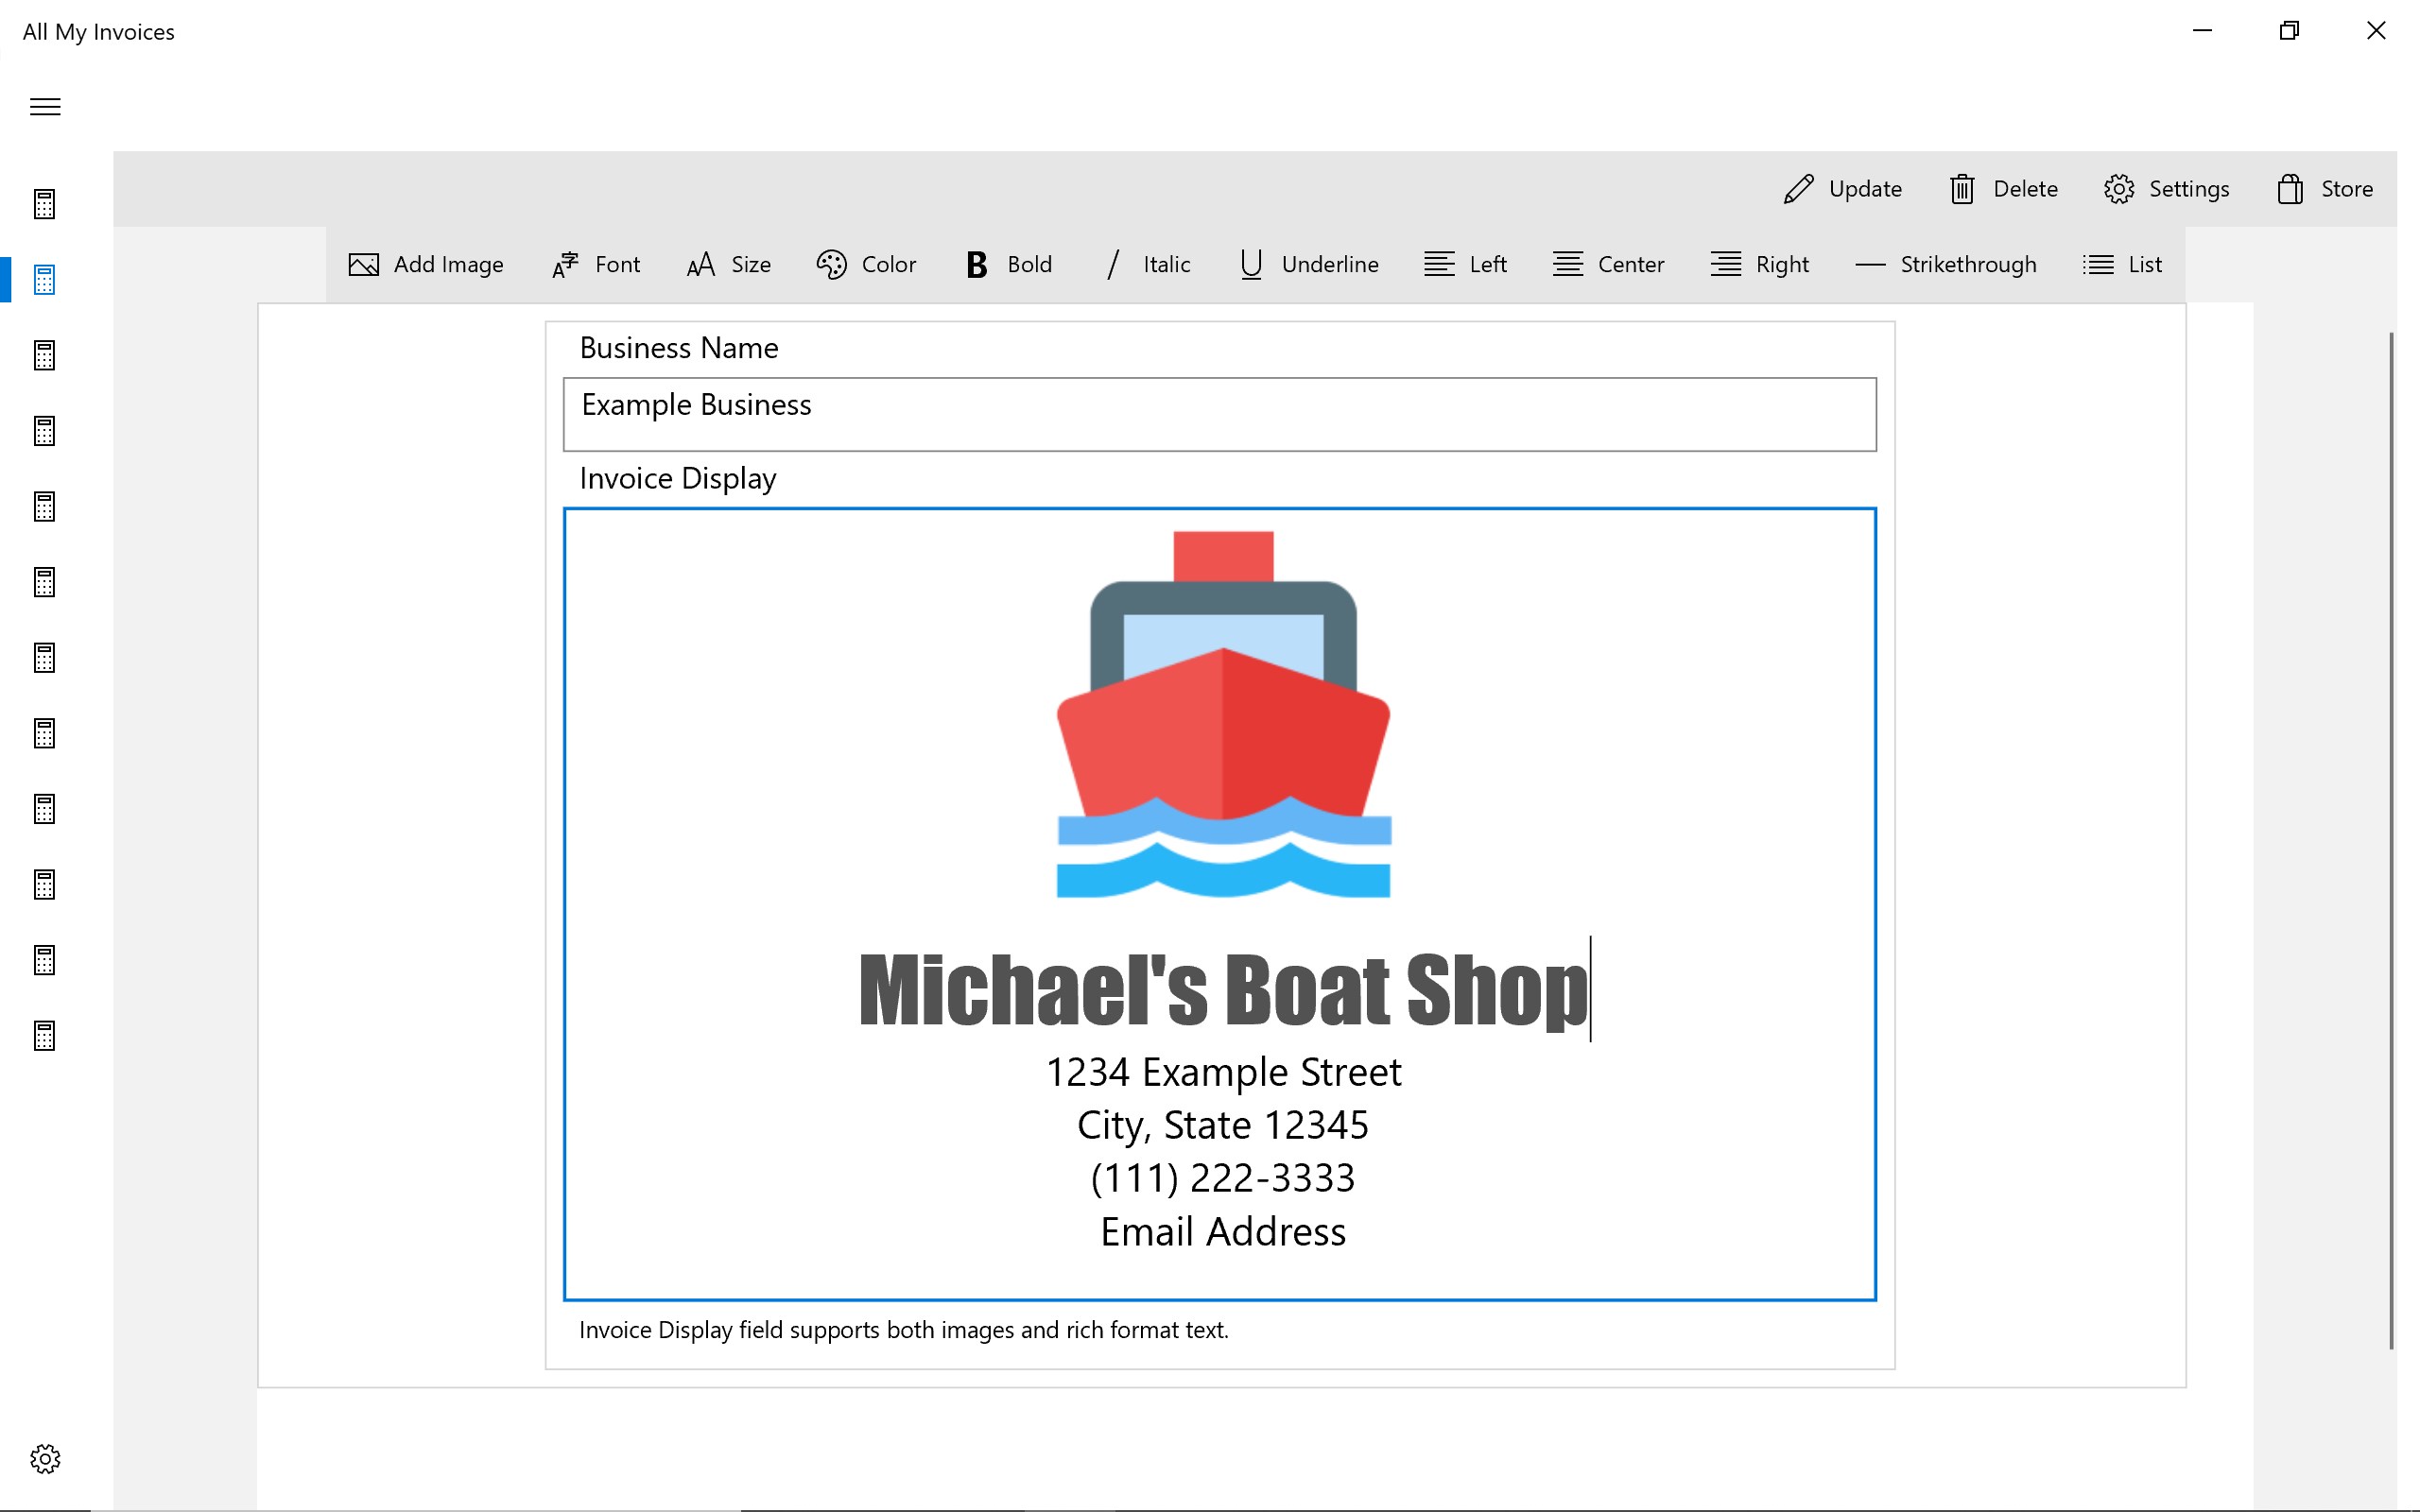Click the Business Name text field

tap(1219, 414)
